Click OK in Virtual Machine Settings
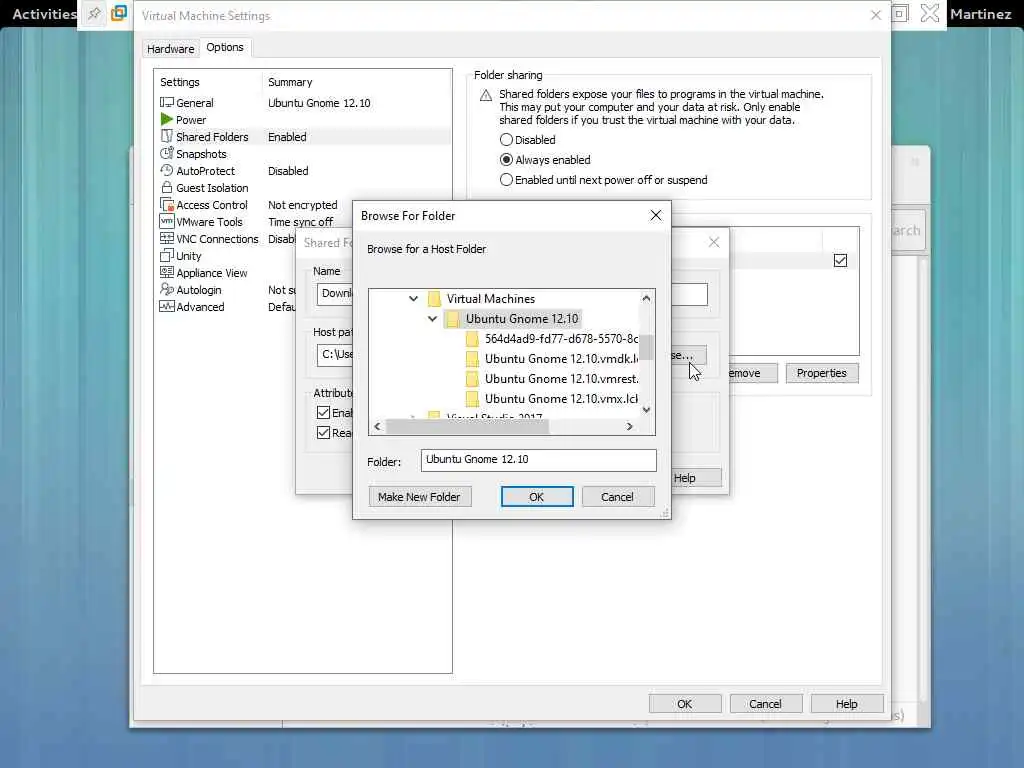This screenshot has width=1024, height=768. tap(684, 704)
